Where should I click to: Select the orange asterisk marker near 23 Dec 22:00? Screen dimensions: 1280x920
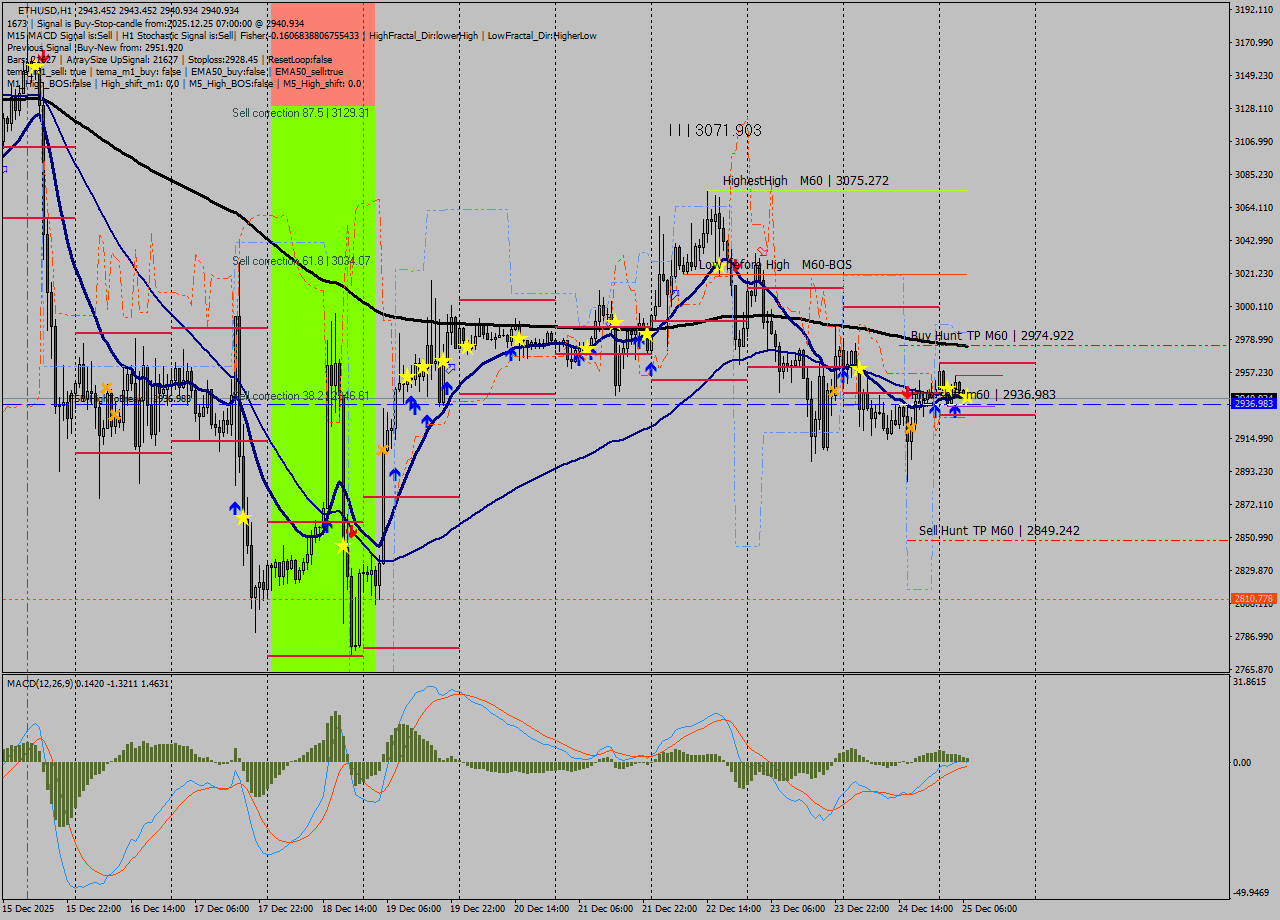pyautogui.click(x=833, y=390)
